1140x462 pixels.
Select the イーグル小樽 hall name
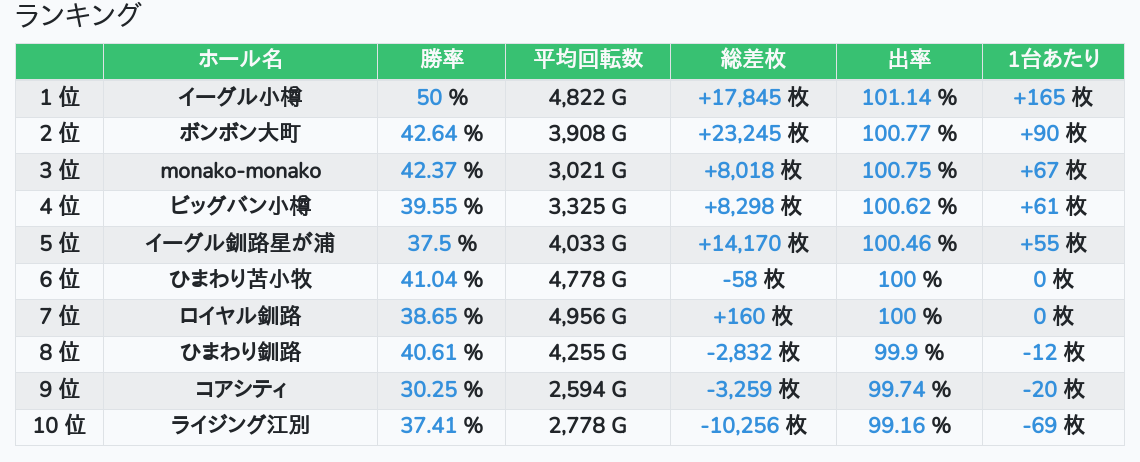(240, 98)
